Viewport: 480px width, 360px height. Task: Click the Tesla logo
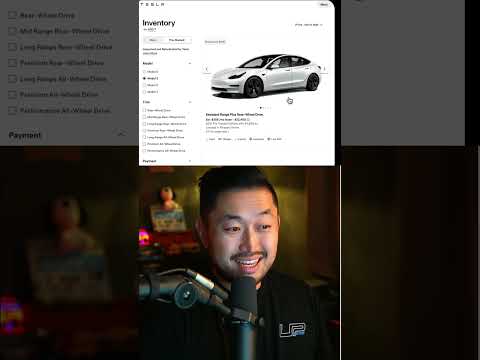(x=152, y=4)
